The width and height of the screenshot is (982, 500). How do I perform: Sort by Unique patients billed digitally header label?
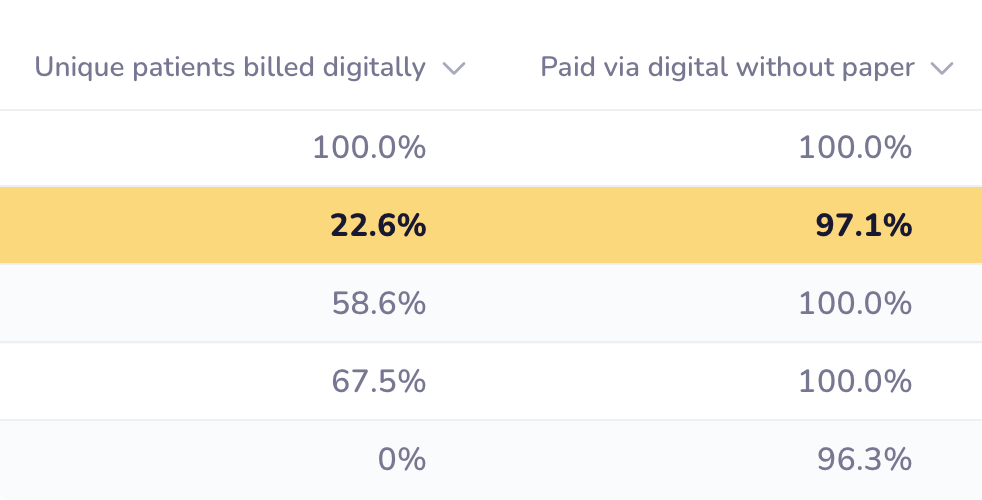[230, 68]
